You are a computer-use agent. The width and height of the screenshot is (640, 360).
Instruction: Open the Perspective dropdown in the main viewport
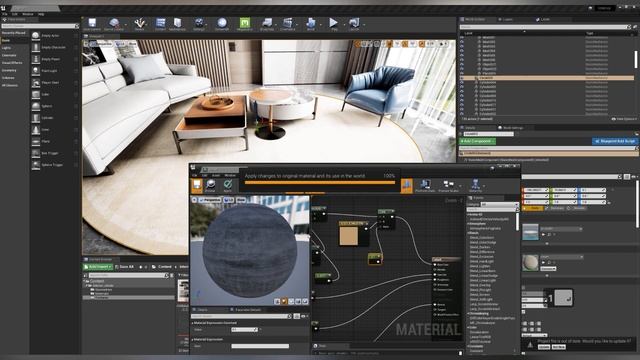click(101, 43)
